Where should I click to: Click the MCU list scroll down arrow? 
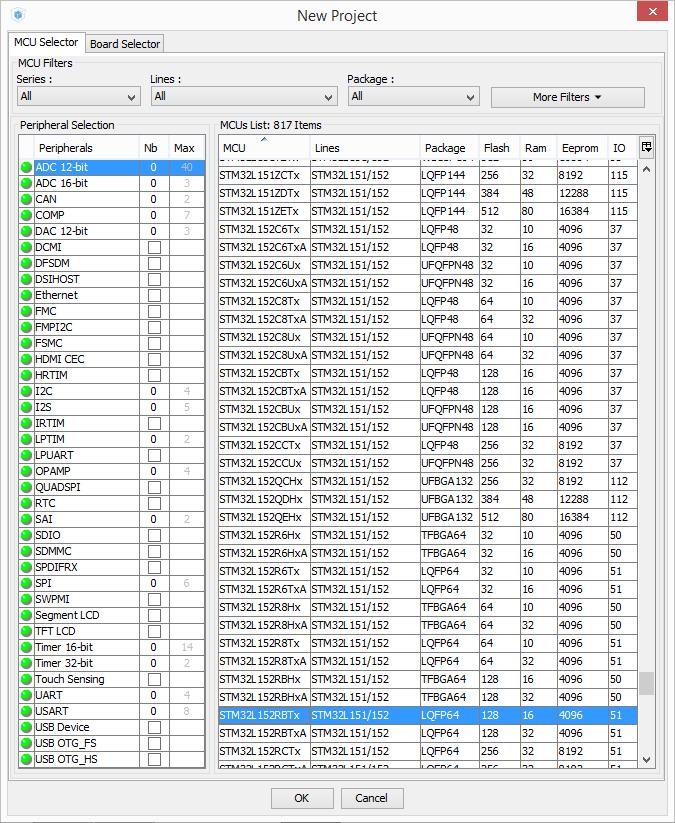click(647, 759)
